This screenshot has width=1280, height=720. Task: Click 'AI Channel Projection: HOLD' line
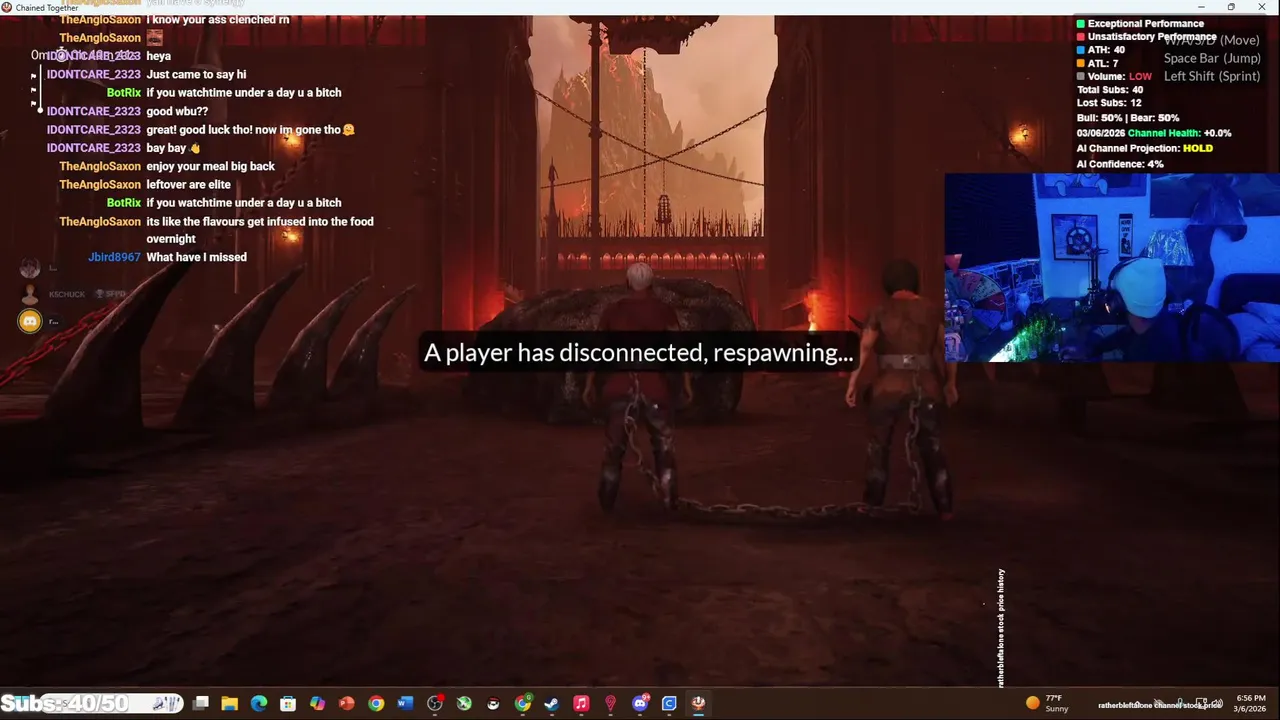(x=1145, y=148)
